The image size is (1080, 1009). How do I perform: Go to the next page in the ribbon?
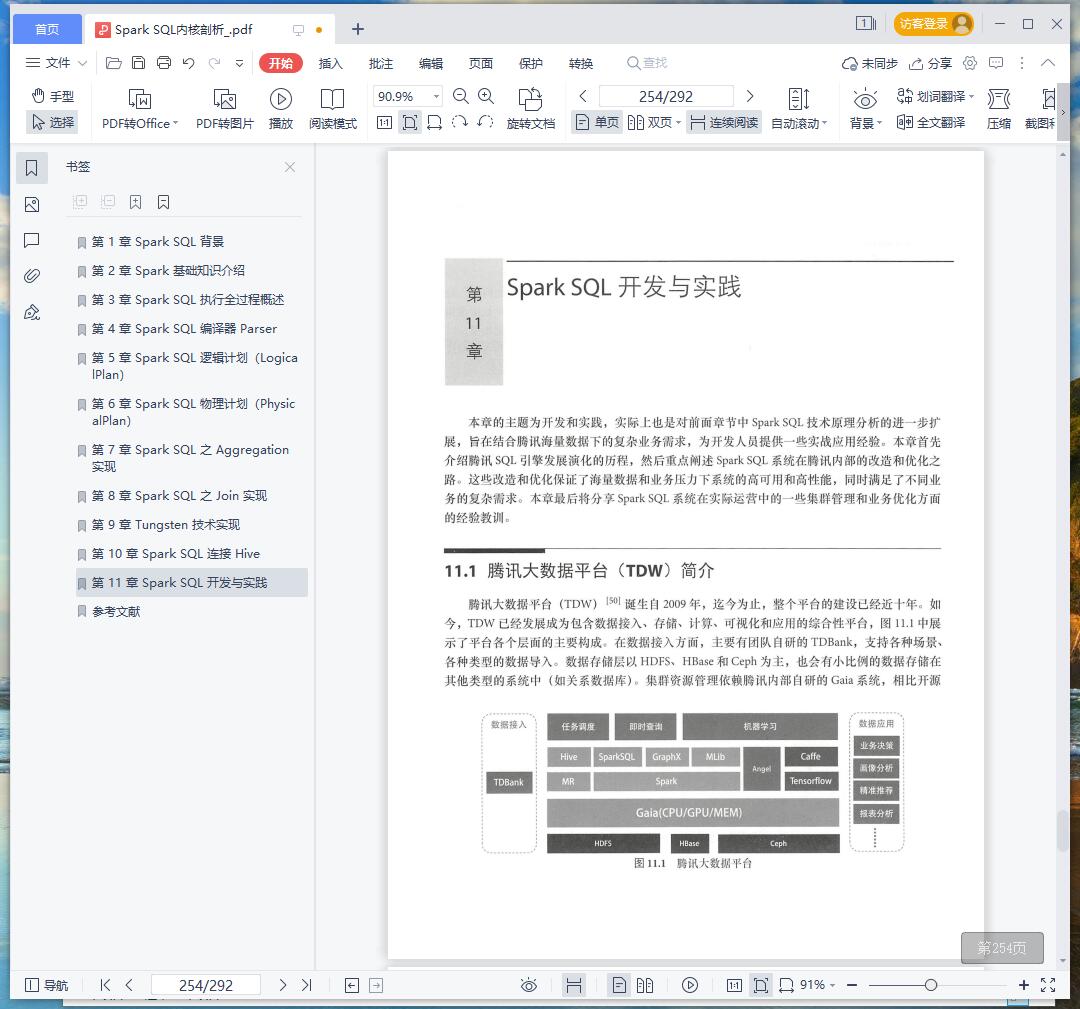coord(750,96)
